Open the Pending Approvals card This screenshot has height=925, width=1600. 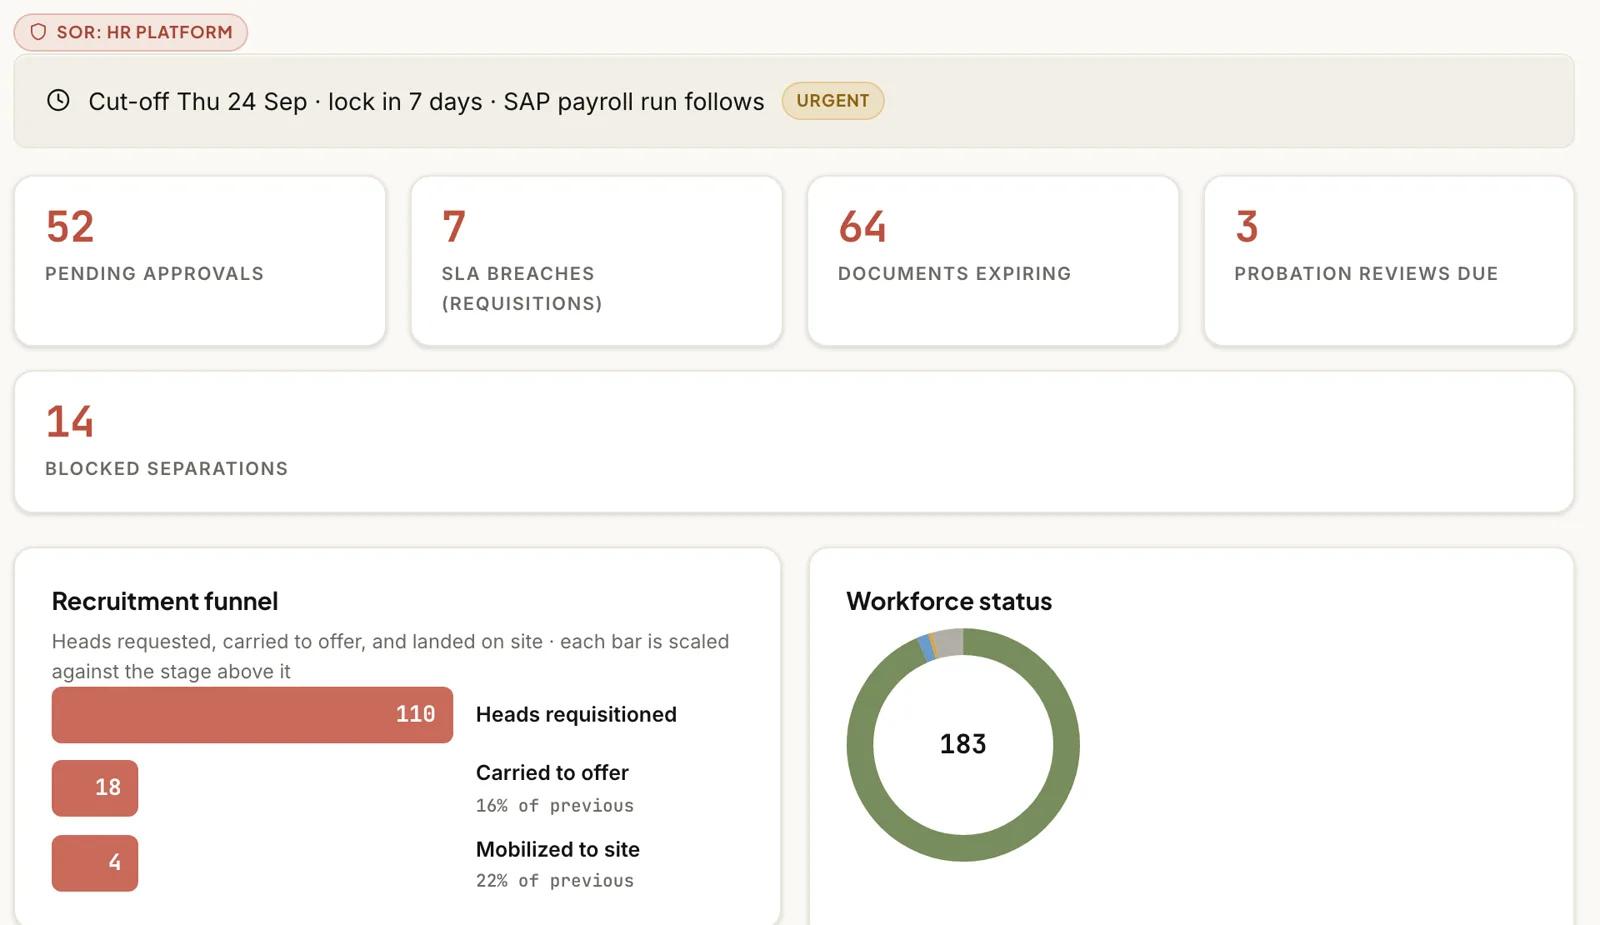pyautogui.click(x=200, y=261)
